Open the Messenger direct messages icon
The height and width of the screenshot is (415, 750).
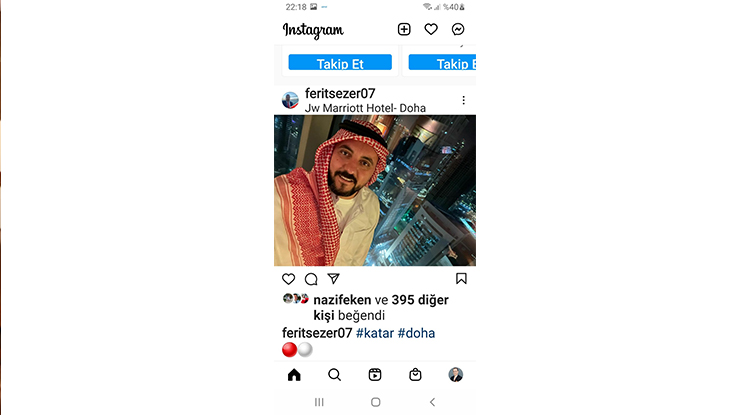tap(458, 29)
